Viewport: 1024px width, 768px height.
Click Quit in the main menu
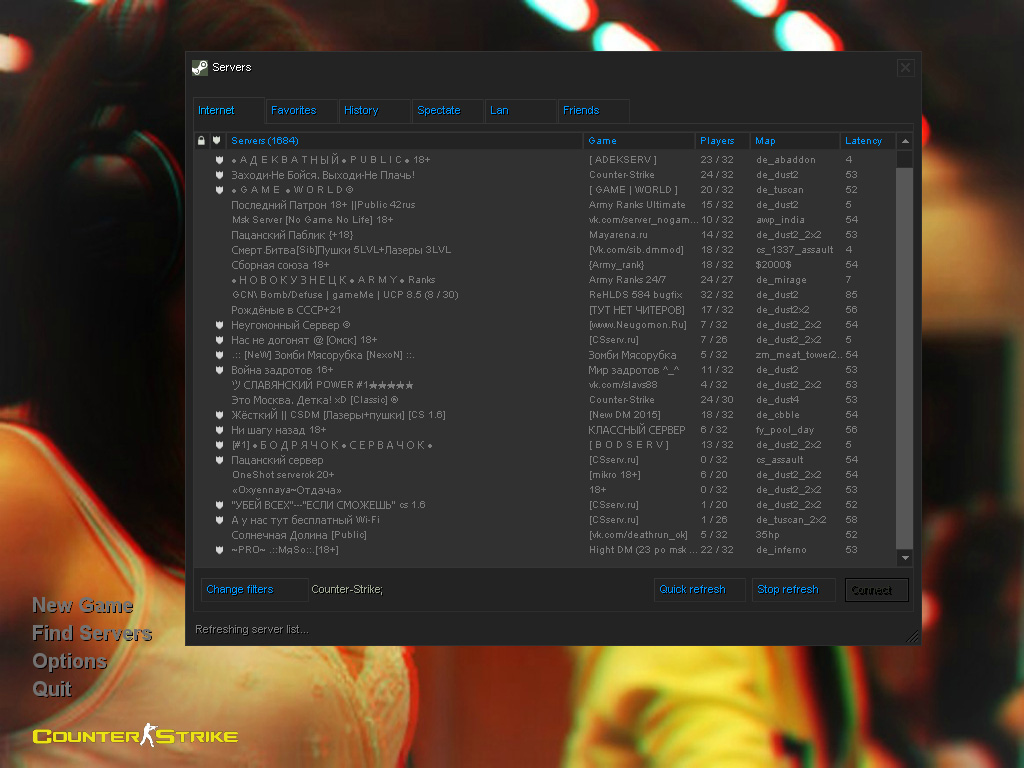[52, 689]
